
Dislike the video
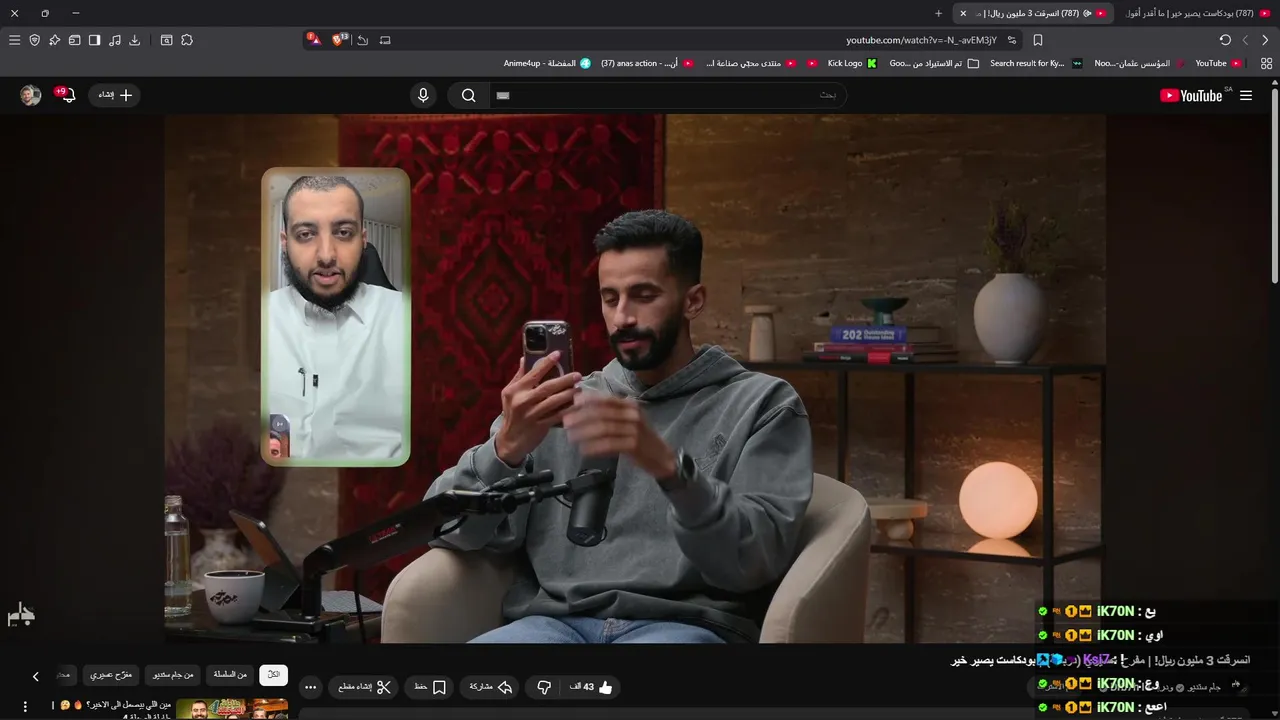coord(543,687)
